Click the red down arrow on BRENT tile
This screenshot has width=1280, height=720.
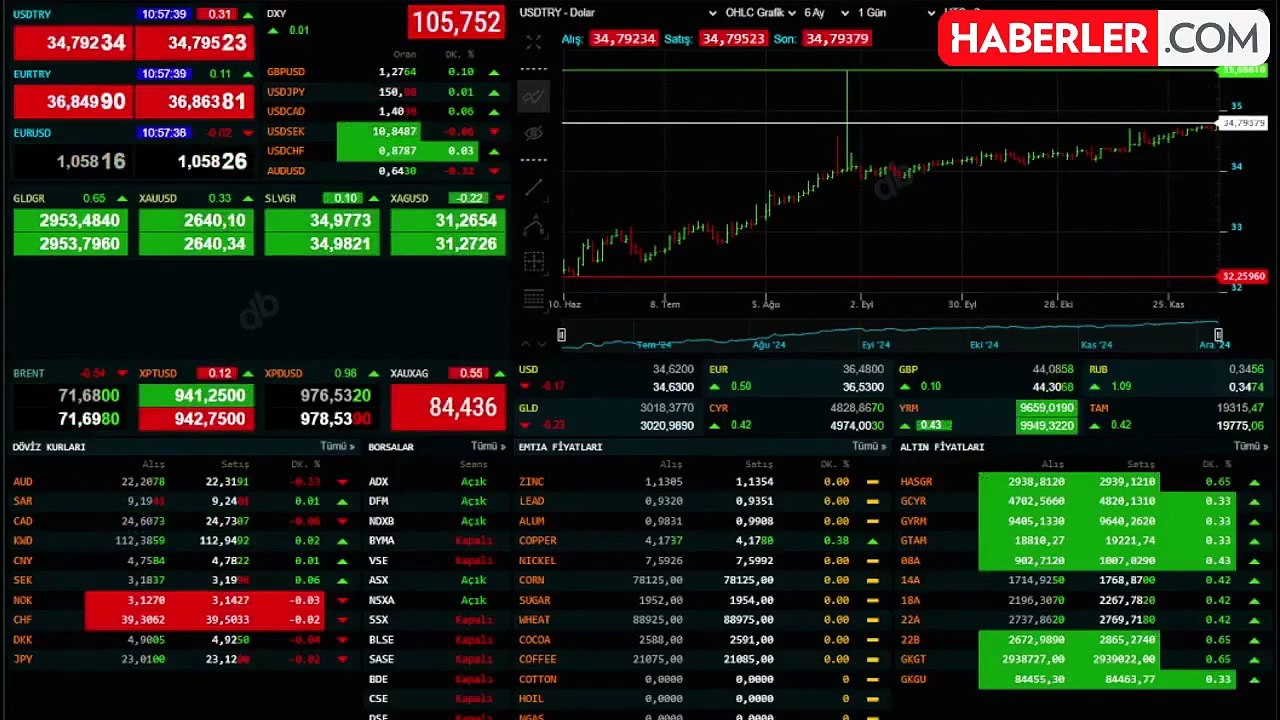tap(122, 373)
